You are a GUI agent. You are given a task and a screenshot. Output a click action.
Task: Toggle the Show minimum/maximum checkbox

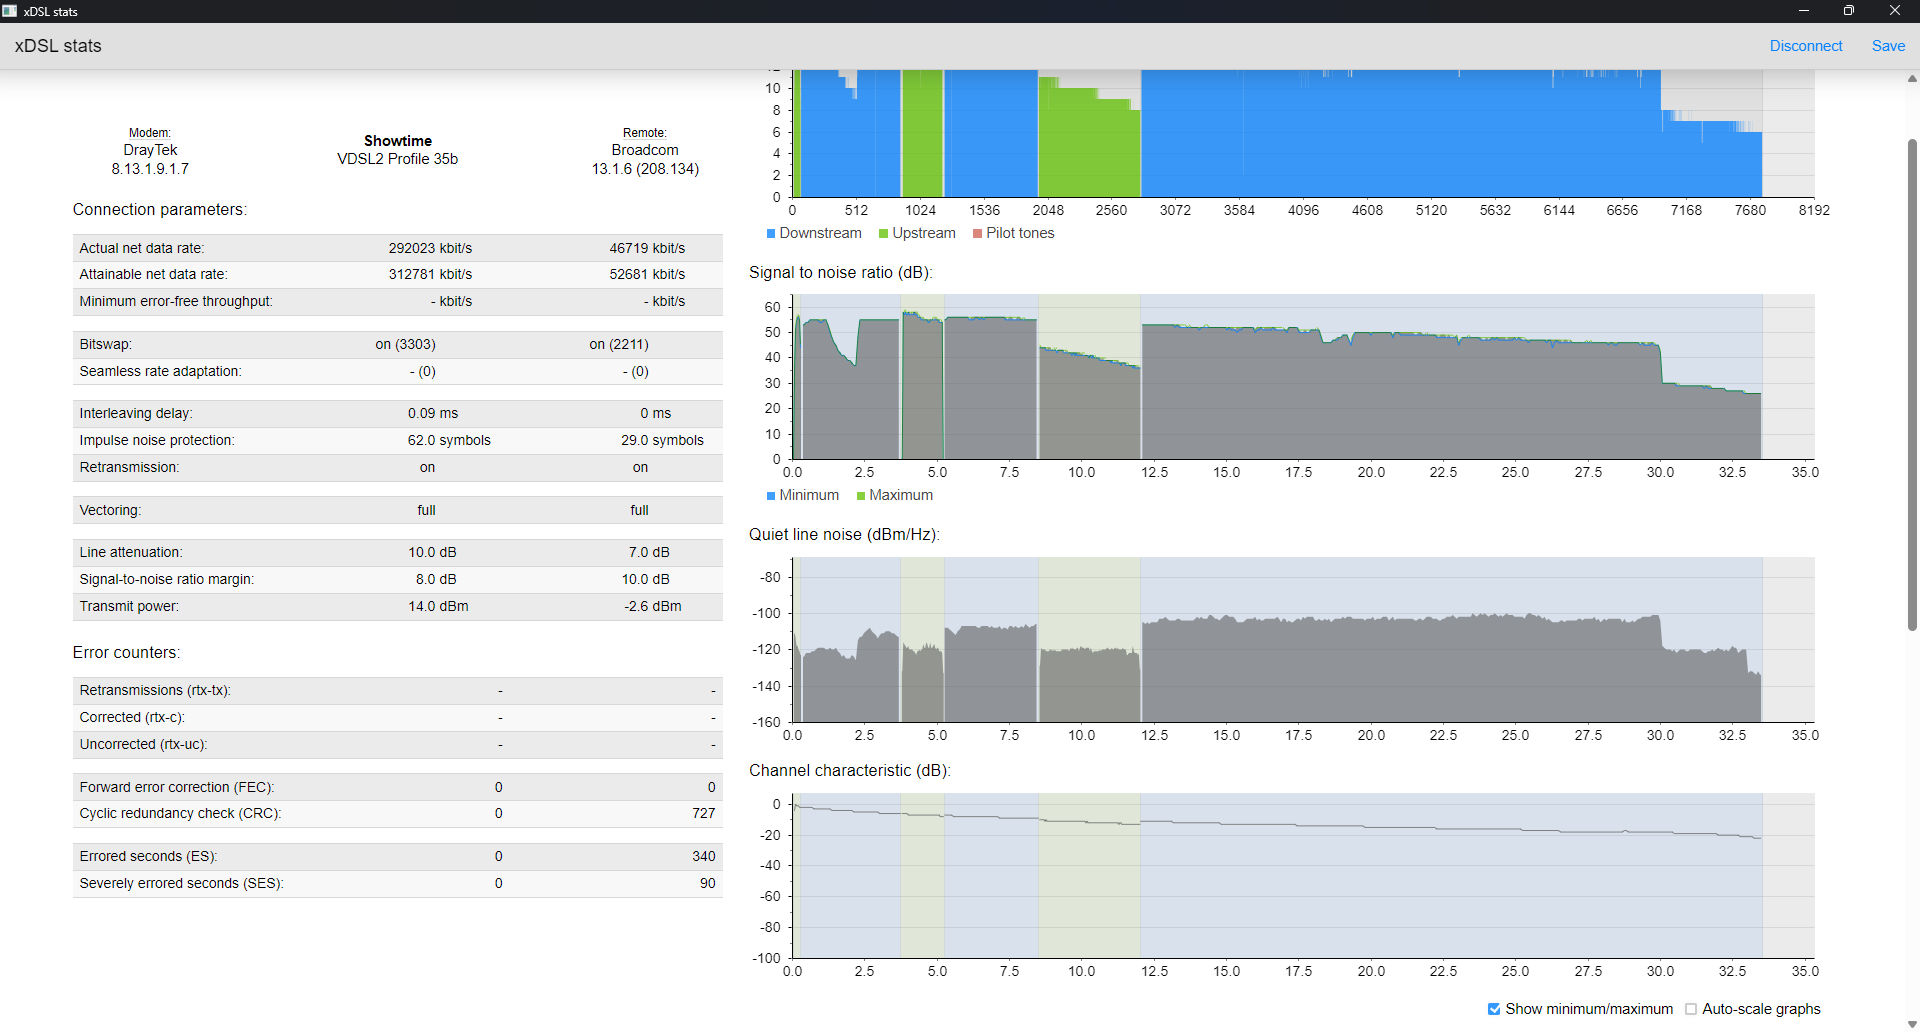pyautogui.click(x=1494, y=1009)
